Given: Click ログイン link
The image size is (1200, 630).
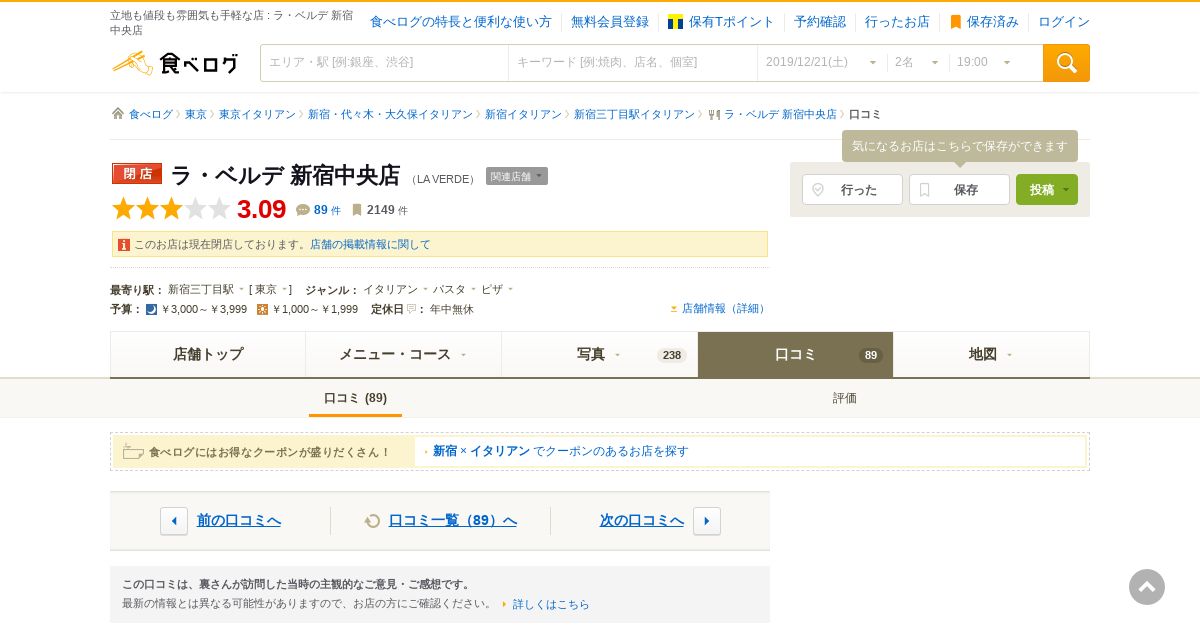Looking at the screenshot, I should (1064, 22).
